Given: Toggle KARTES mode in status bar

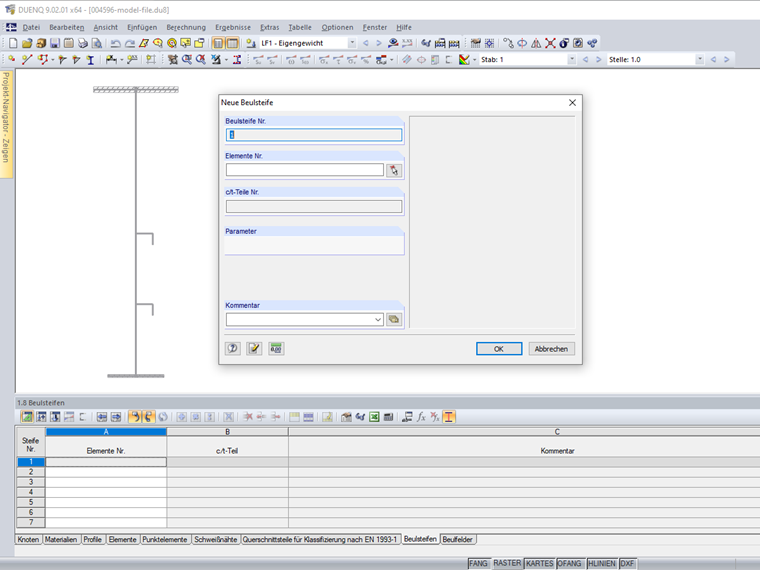Looking at the screenshot, I should 539,563.
